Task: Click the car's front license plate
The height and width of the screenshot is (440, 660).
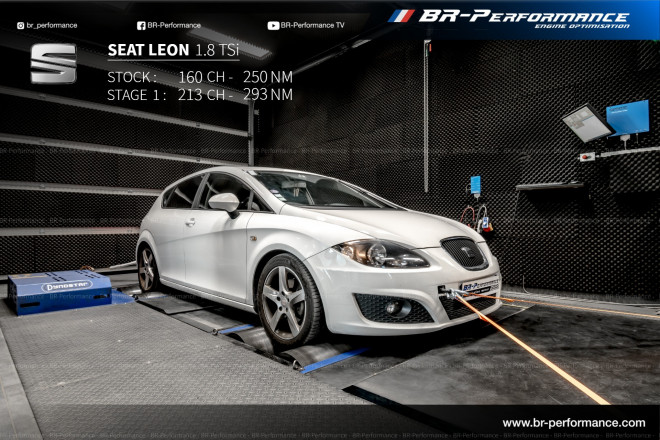Action: pyautogui.click(x=481, y=287)
